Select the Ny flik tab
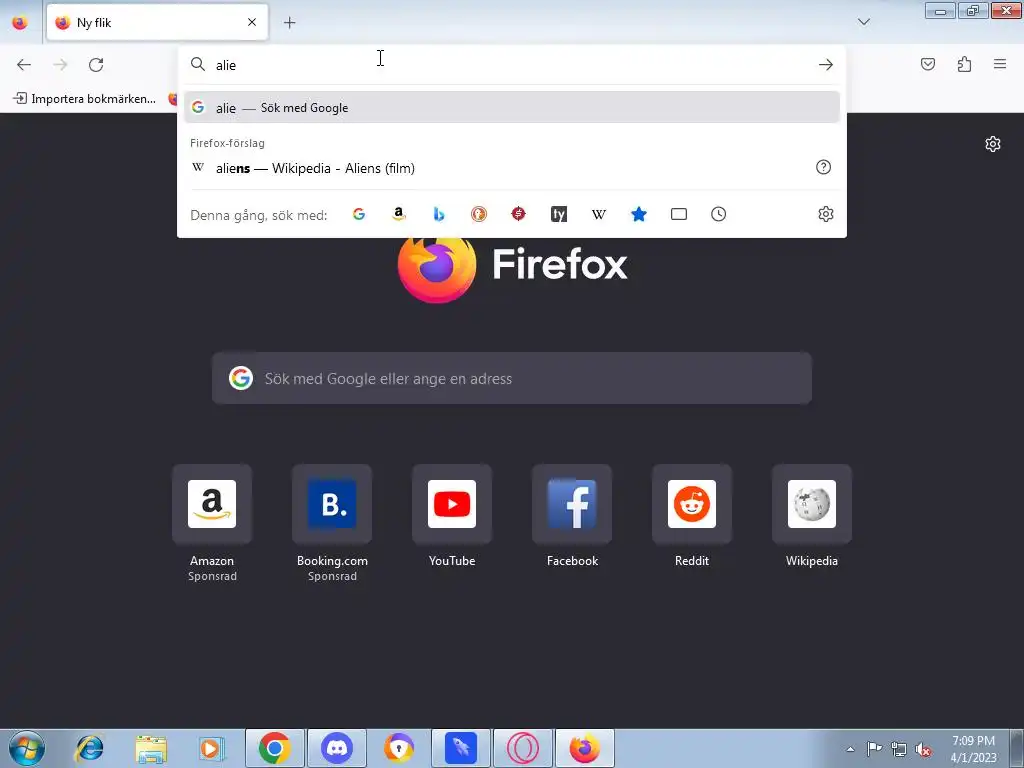1024x768 pixels. [x=157, y=22]
